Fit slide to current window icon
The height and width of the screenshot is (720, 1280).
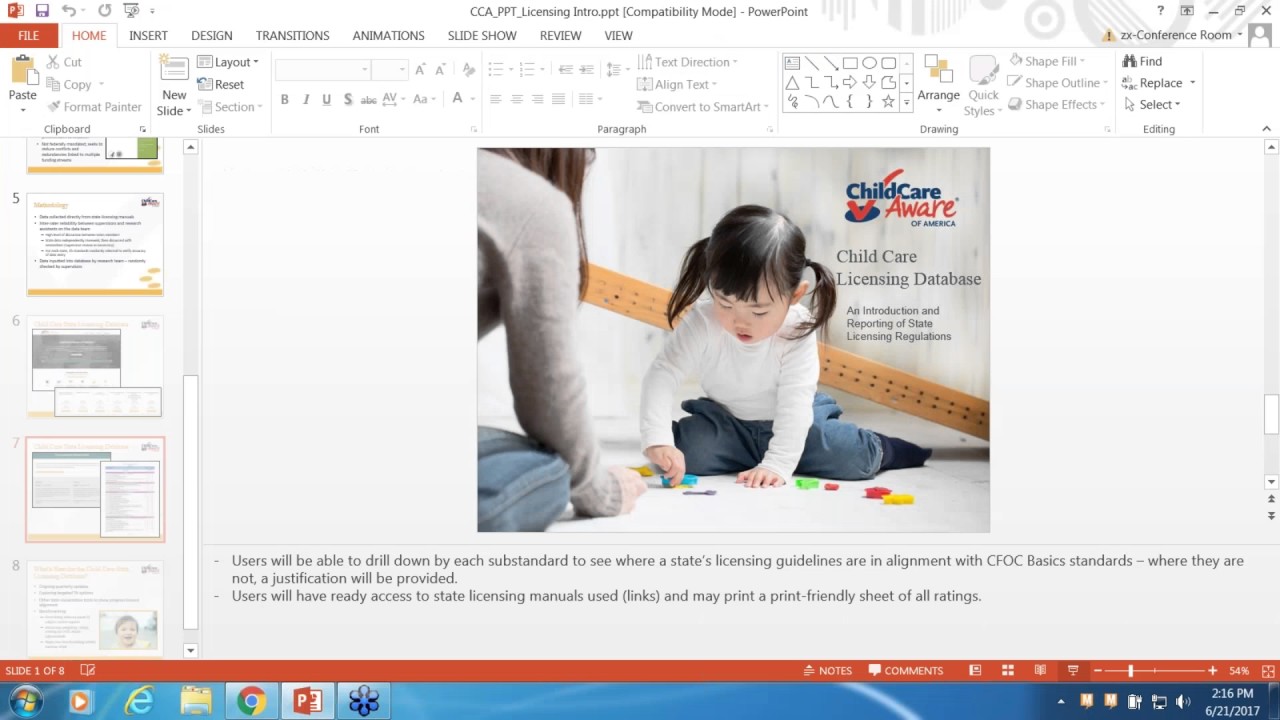(1268, 670)
